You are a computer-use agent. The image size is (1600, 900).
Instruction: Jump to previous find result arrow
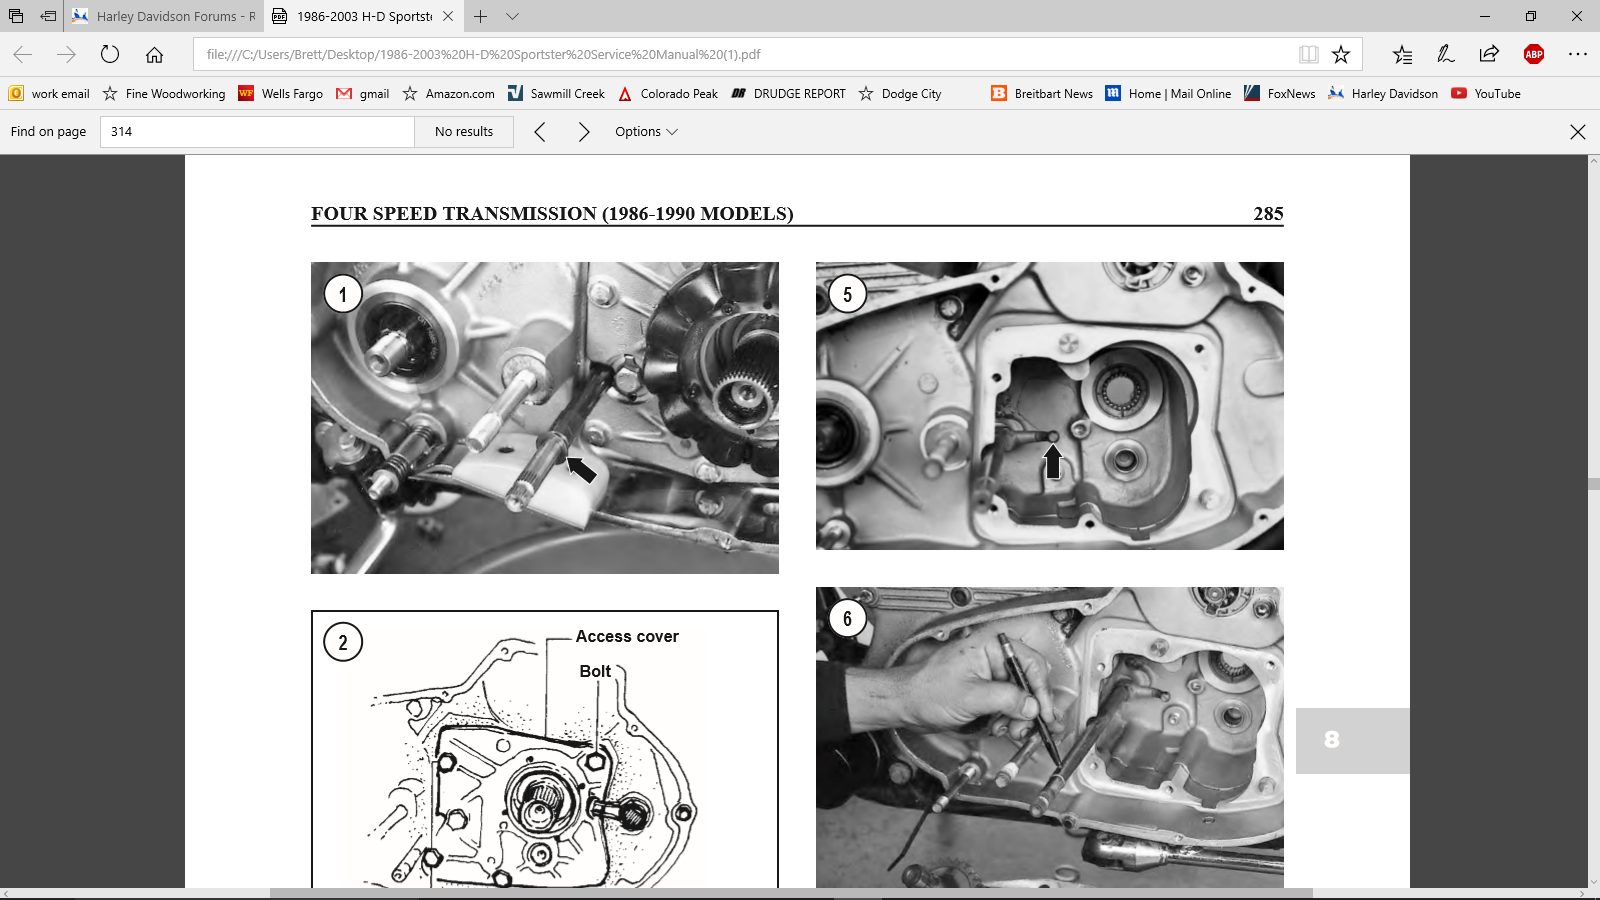[x=540, y=132]
